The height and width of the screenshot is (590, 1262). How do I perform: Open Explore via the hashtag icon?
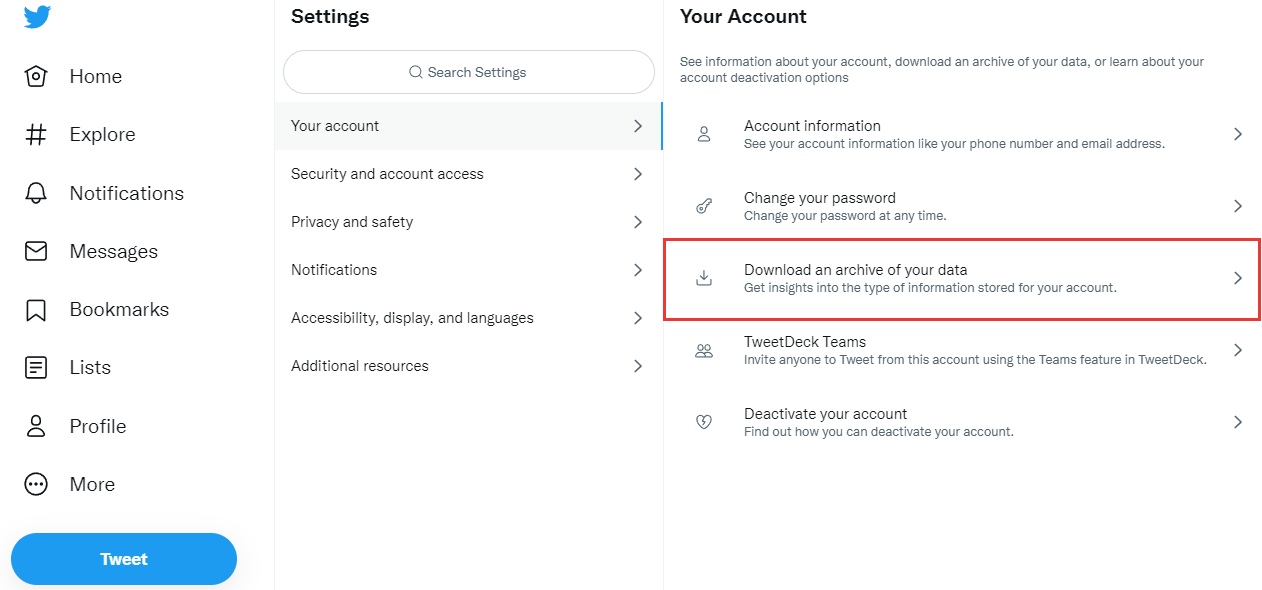(35, 133)
